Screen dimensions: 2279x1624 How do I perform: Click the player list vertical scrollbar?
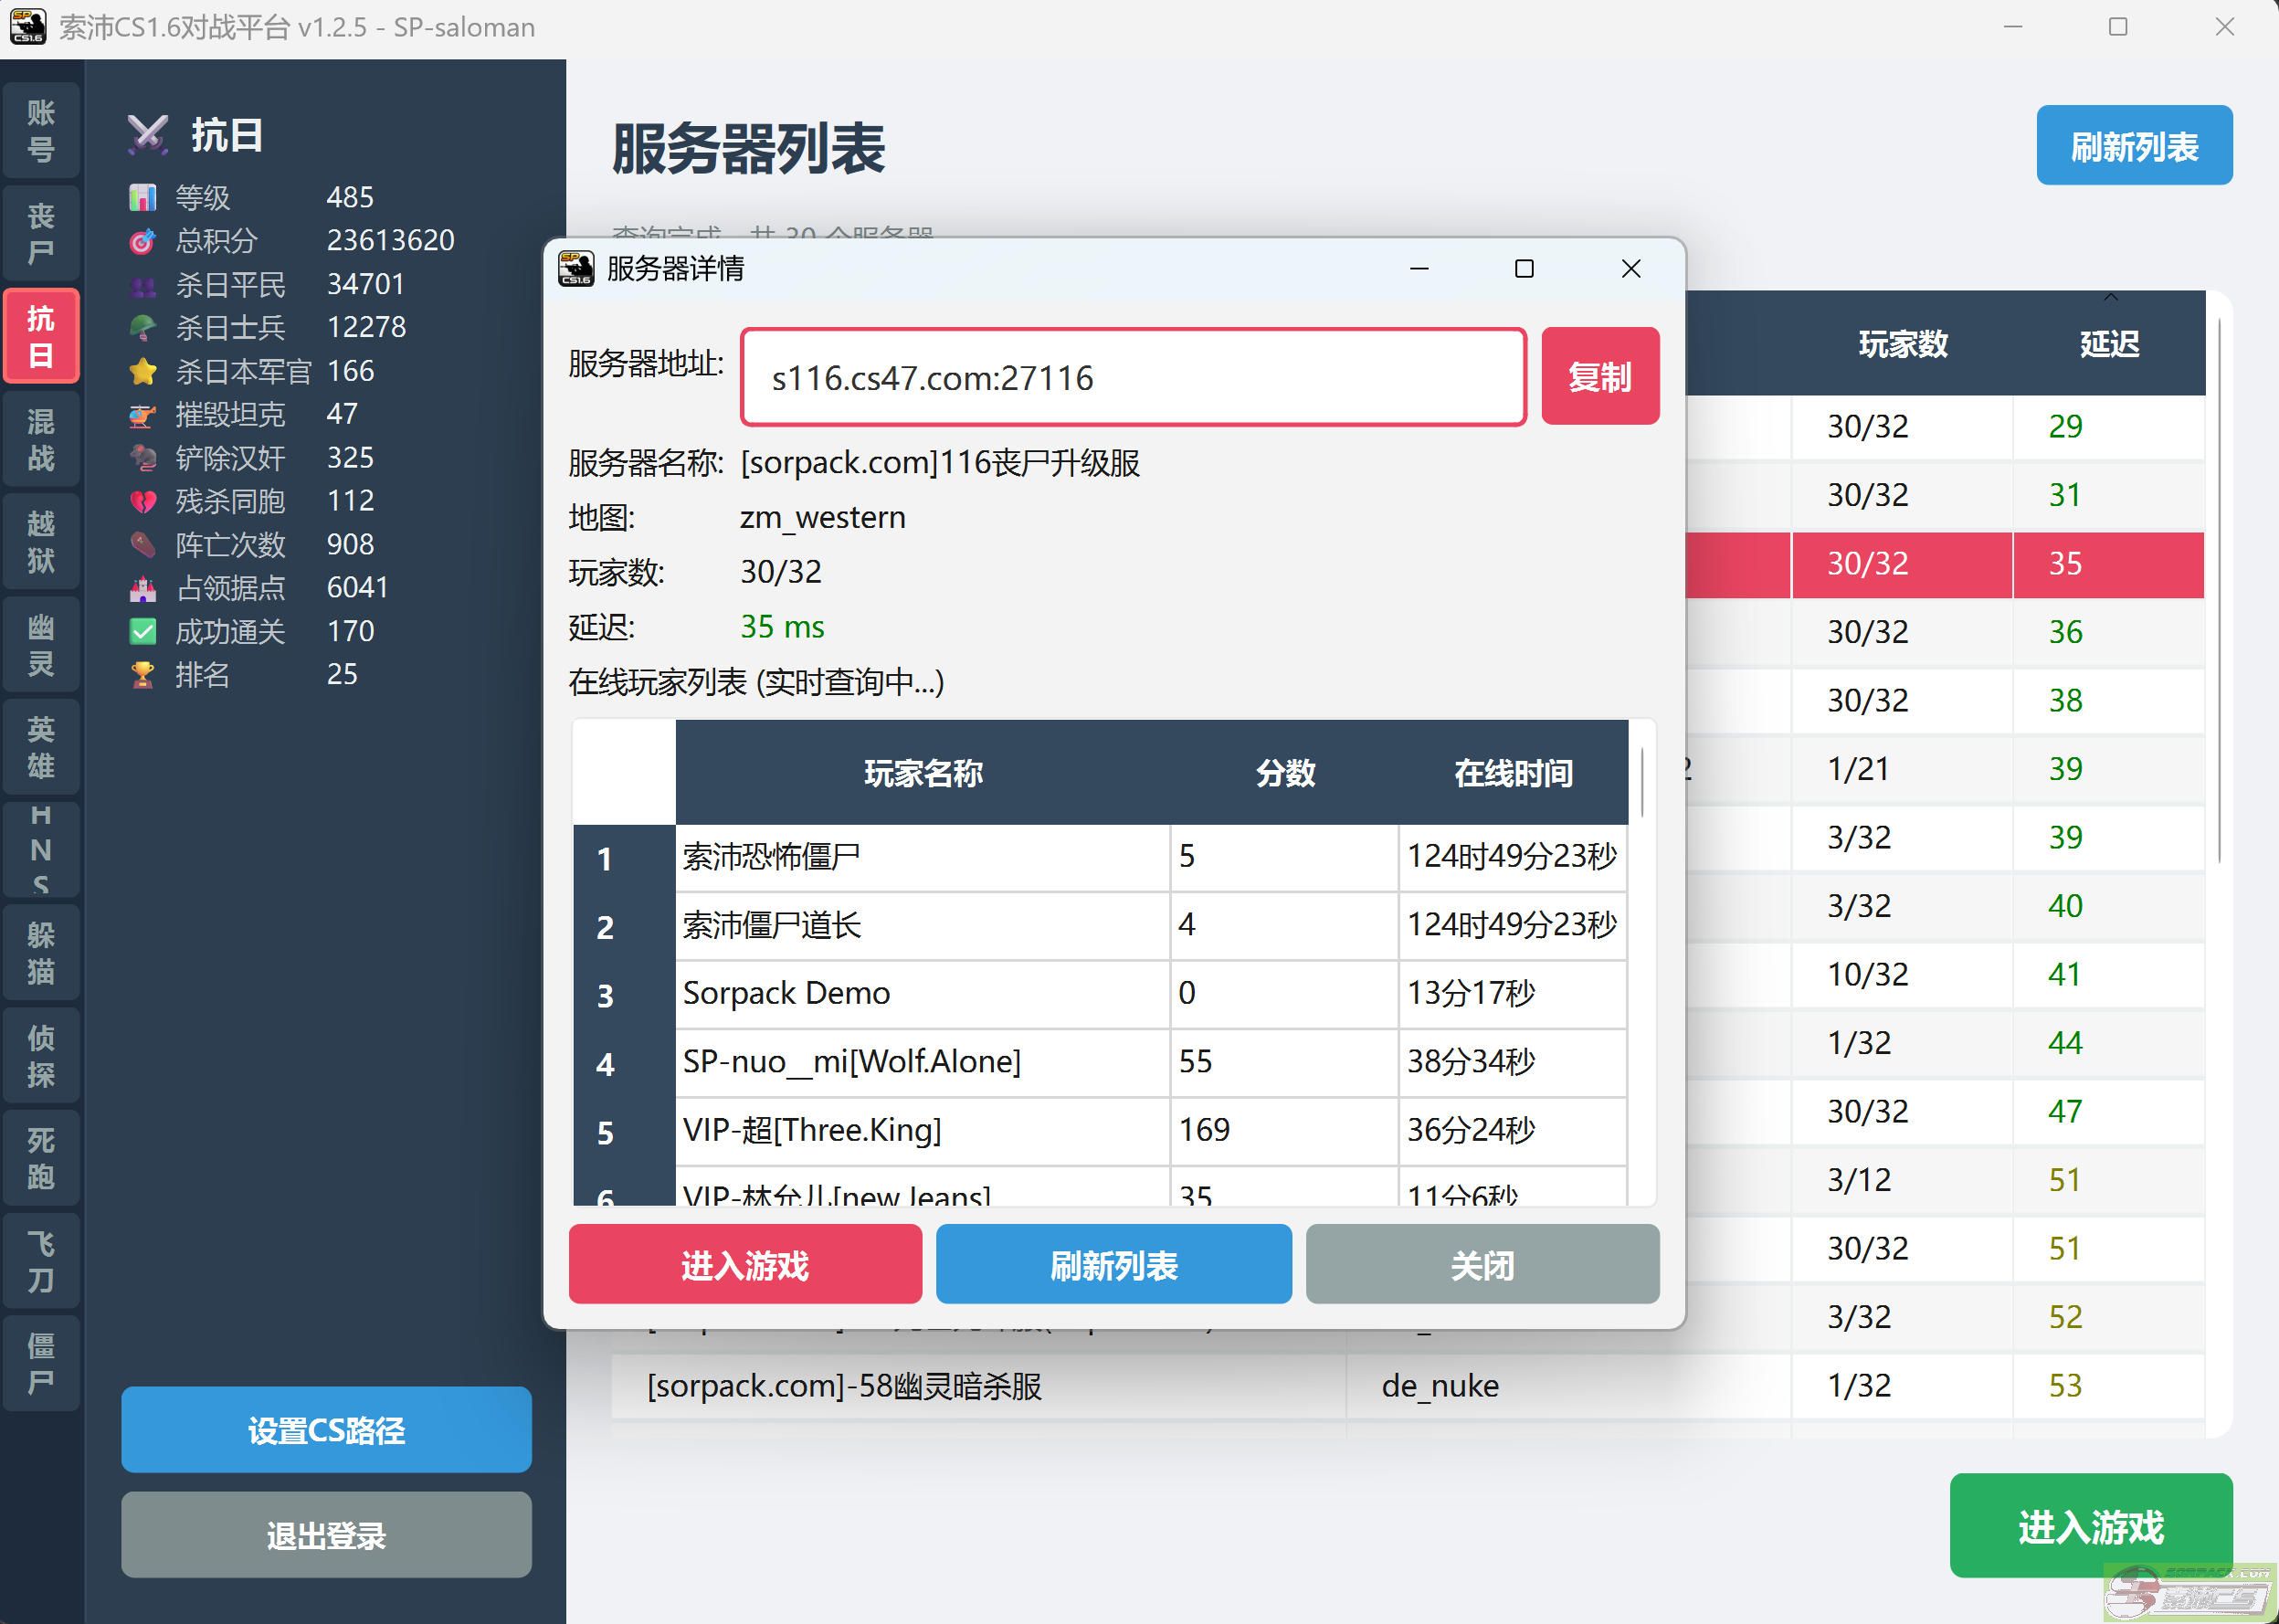point(1642,783)
